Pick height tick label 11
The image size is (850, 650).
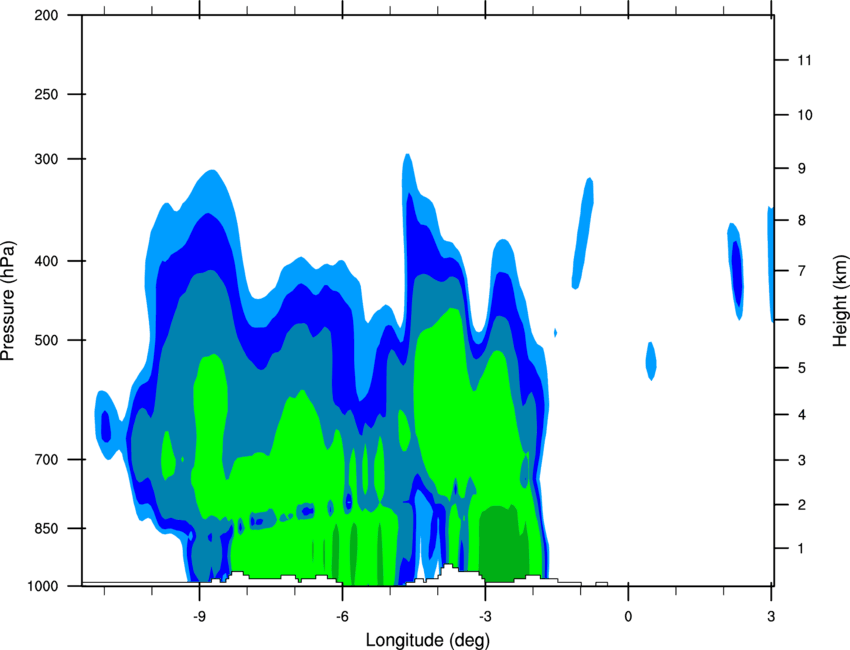(804, 60)
